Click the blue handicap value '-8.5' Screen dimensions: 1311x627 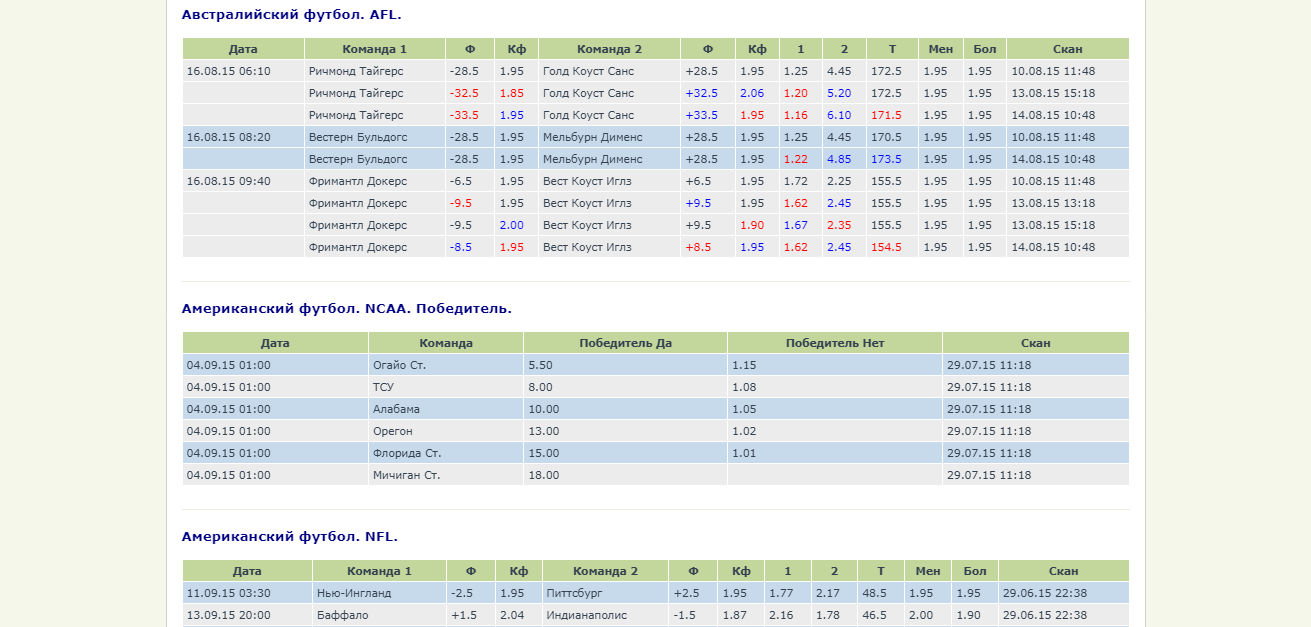(461, 247)
